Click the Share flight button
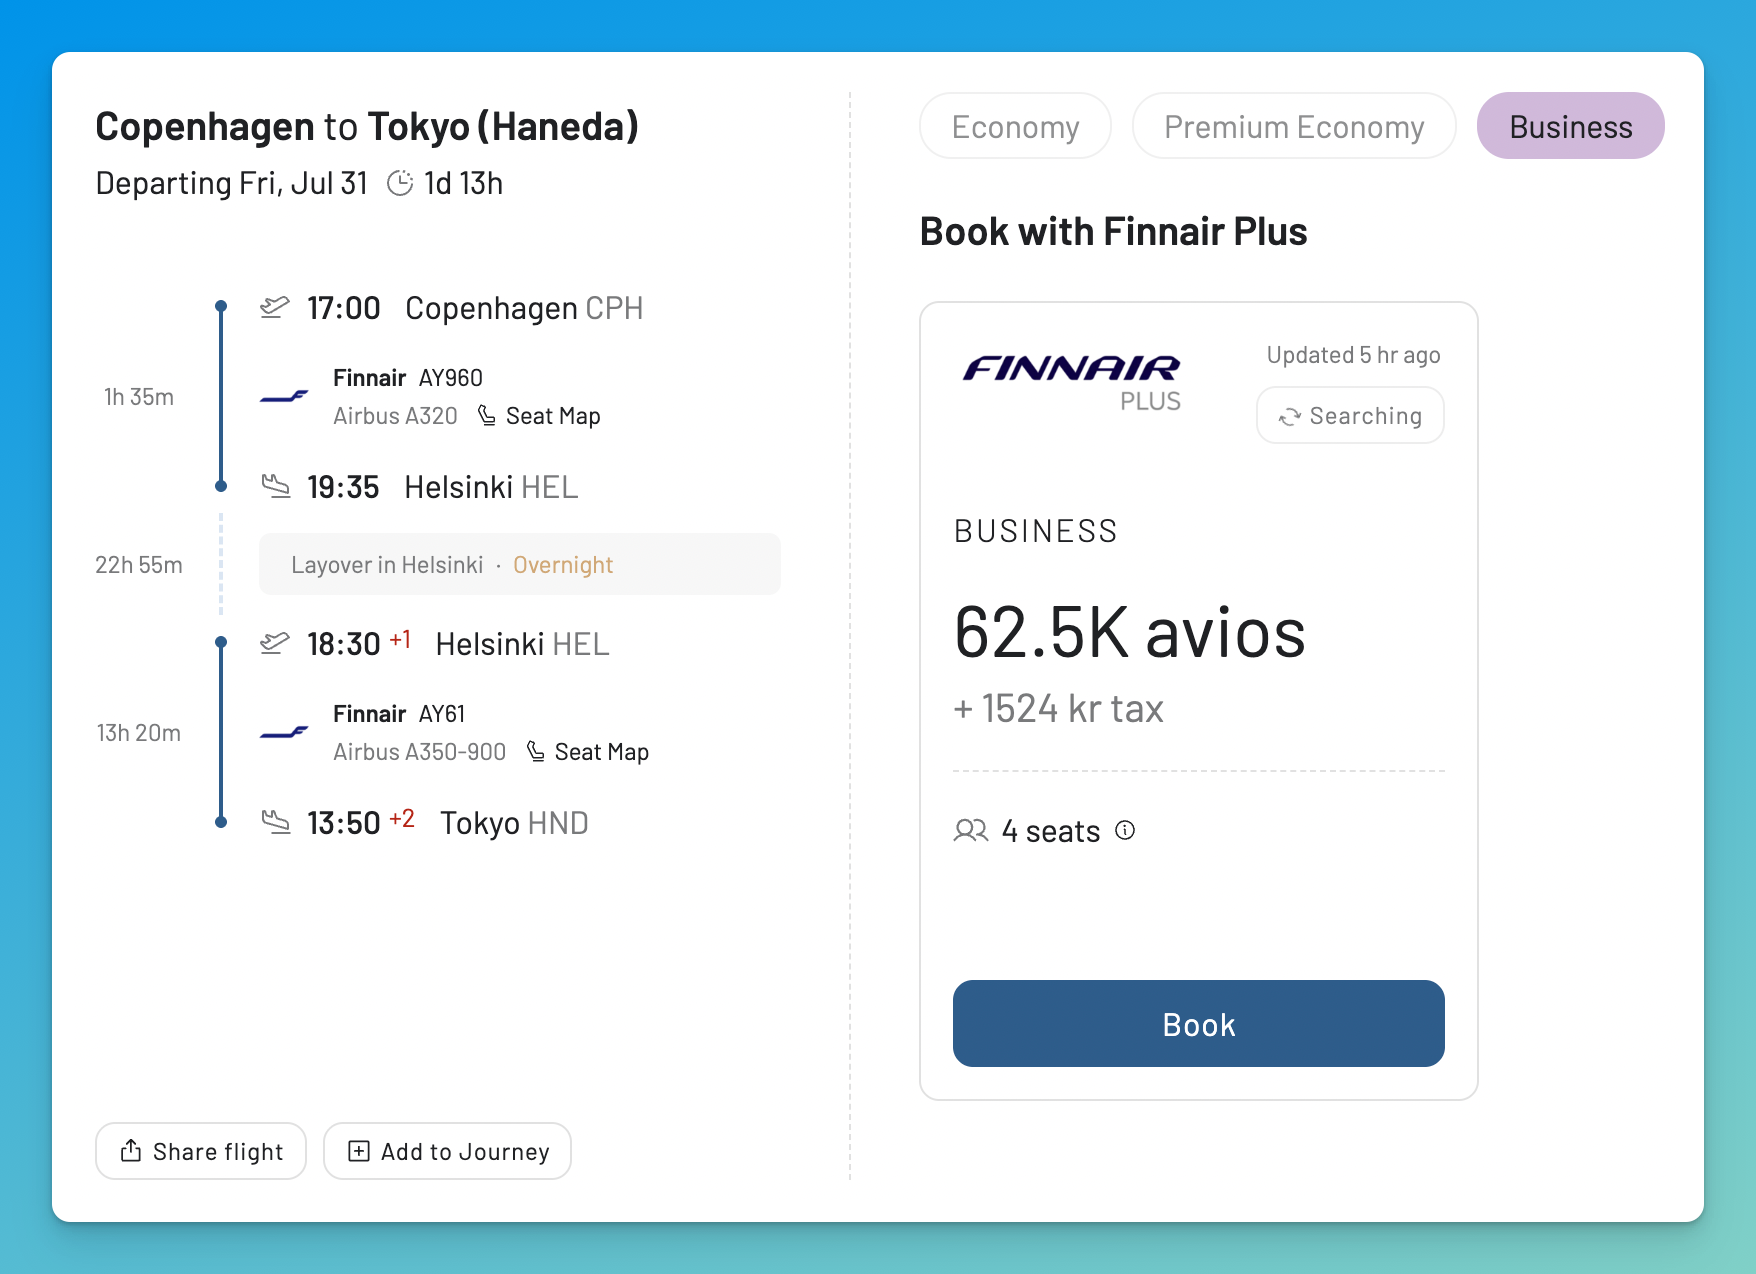Viewport: 1756px width, 1274px height. pyautogui.click(x=201, y=1151)
